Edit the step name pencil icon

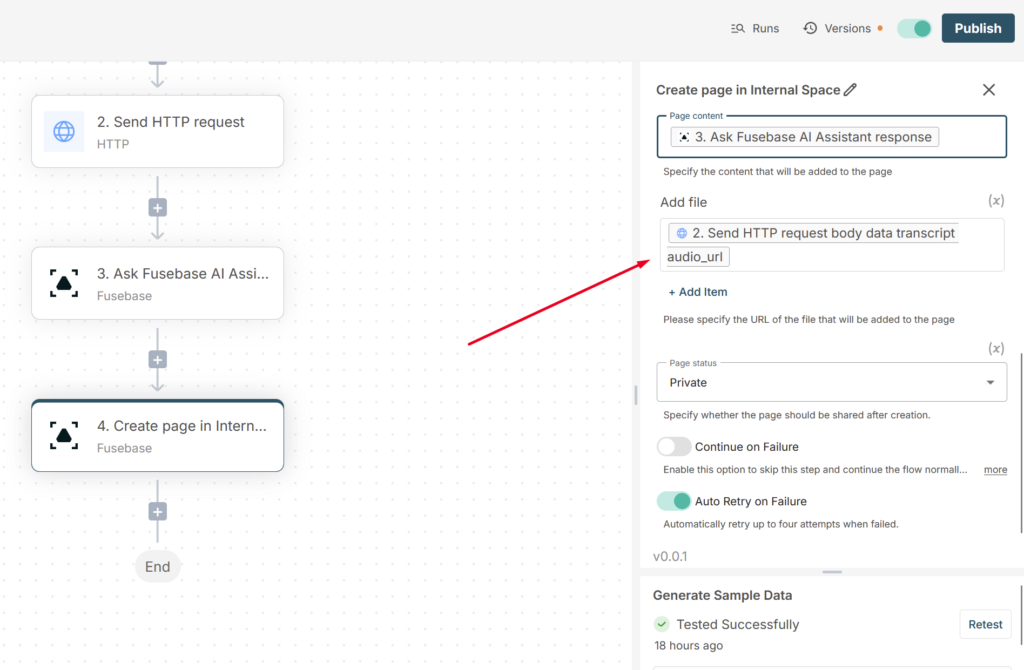point(850,89)
